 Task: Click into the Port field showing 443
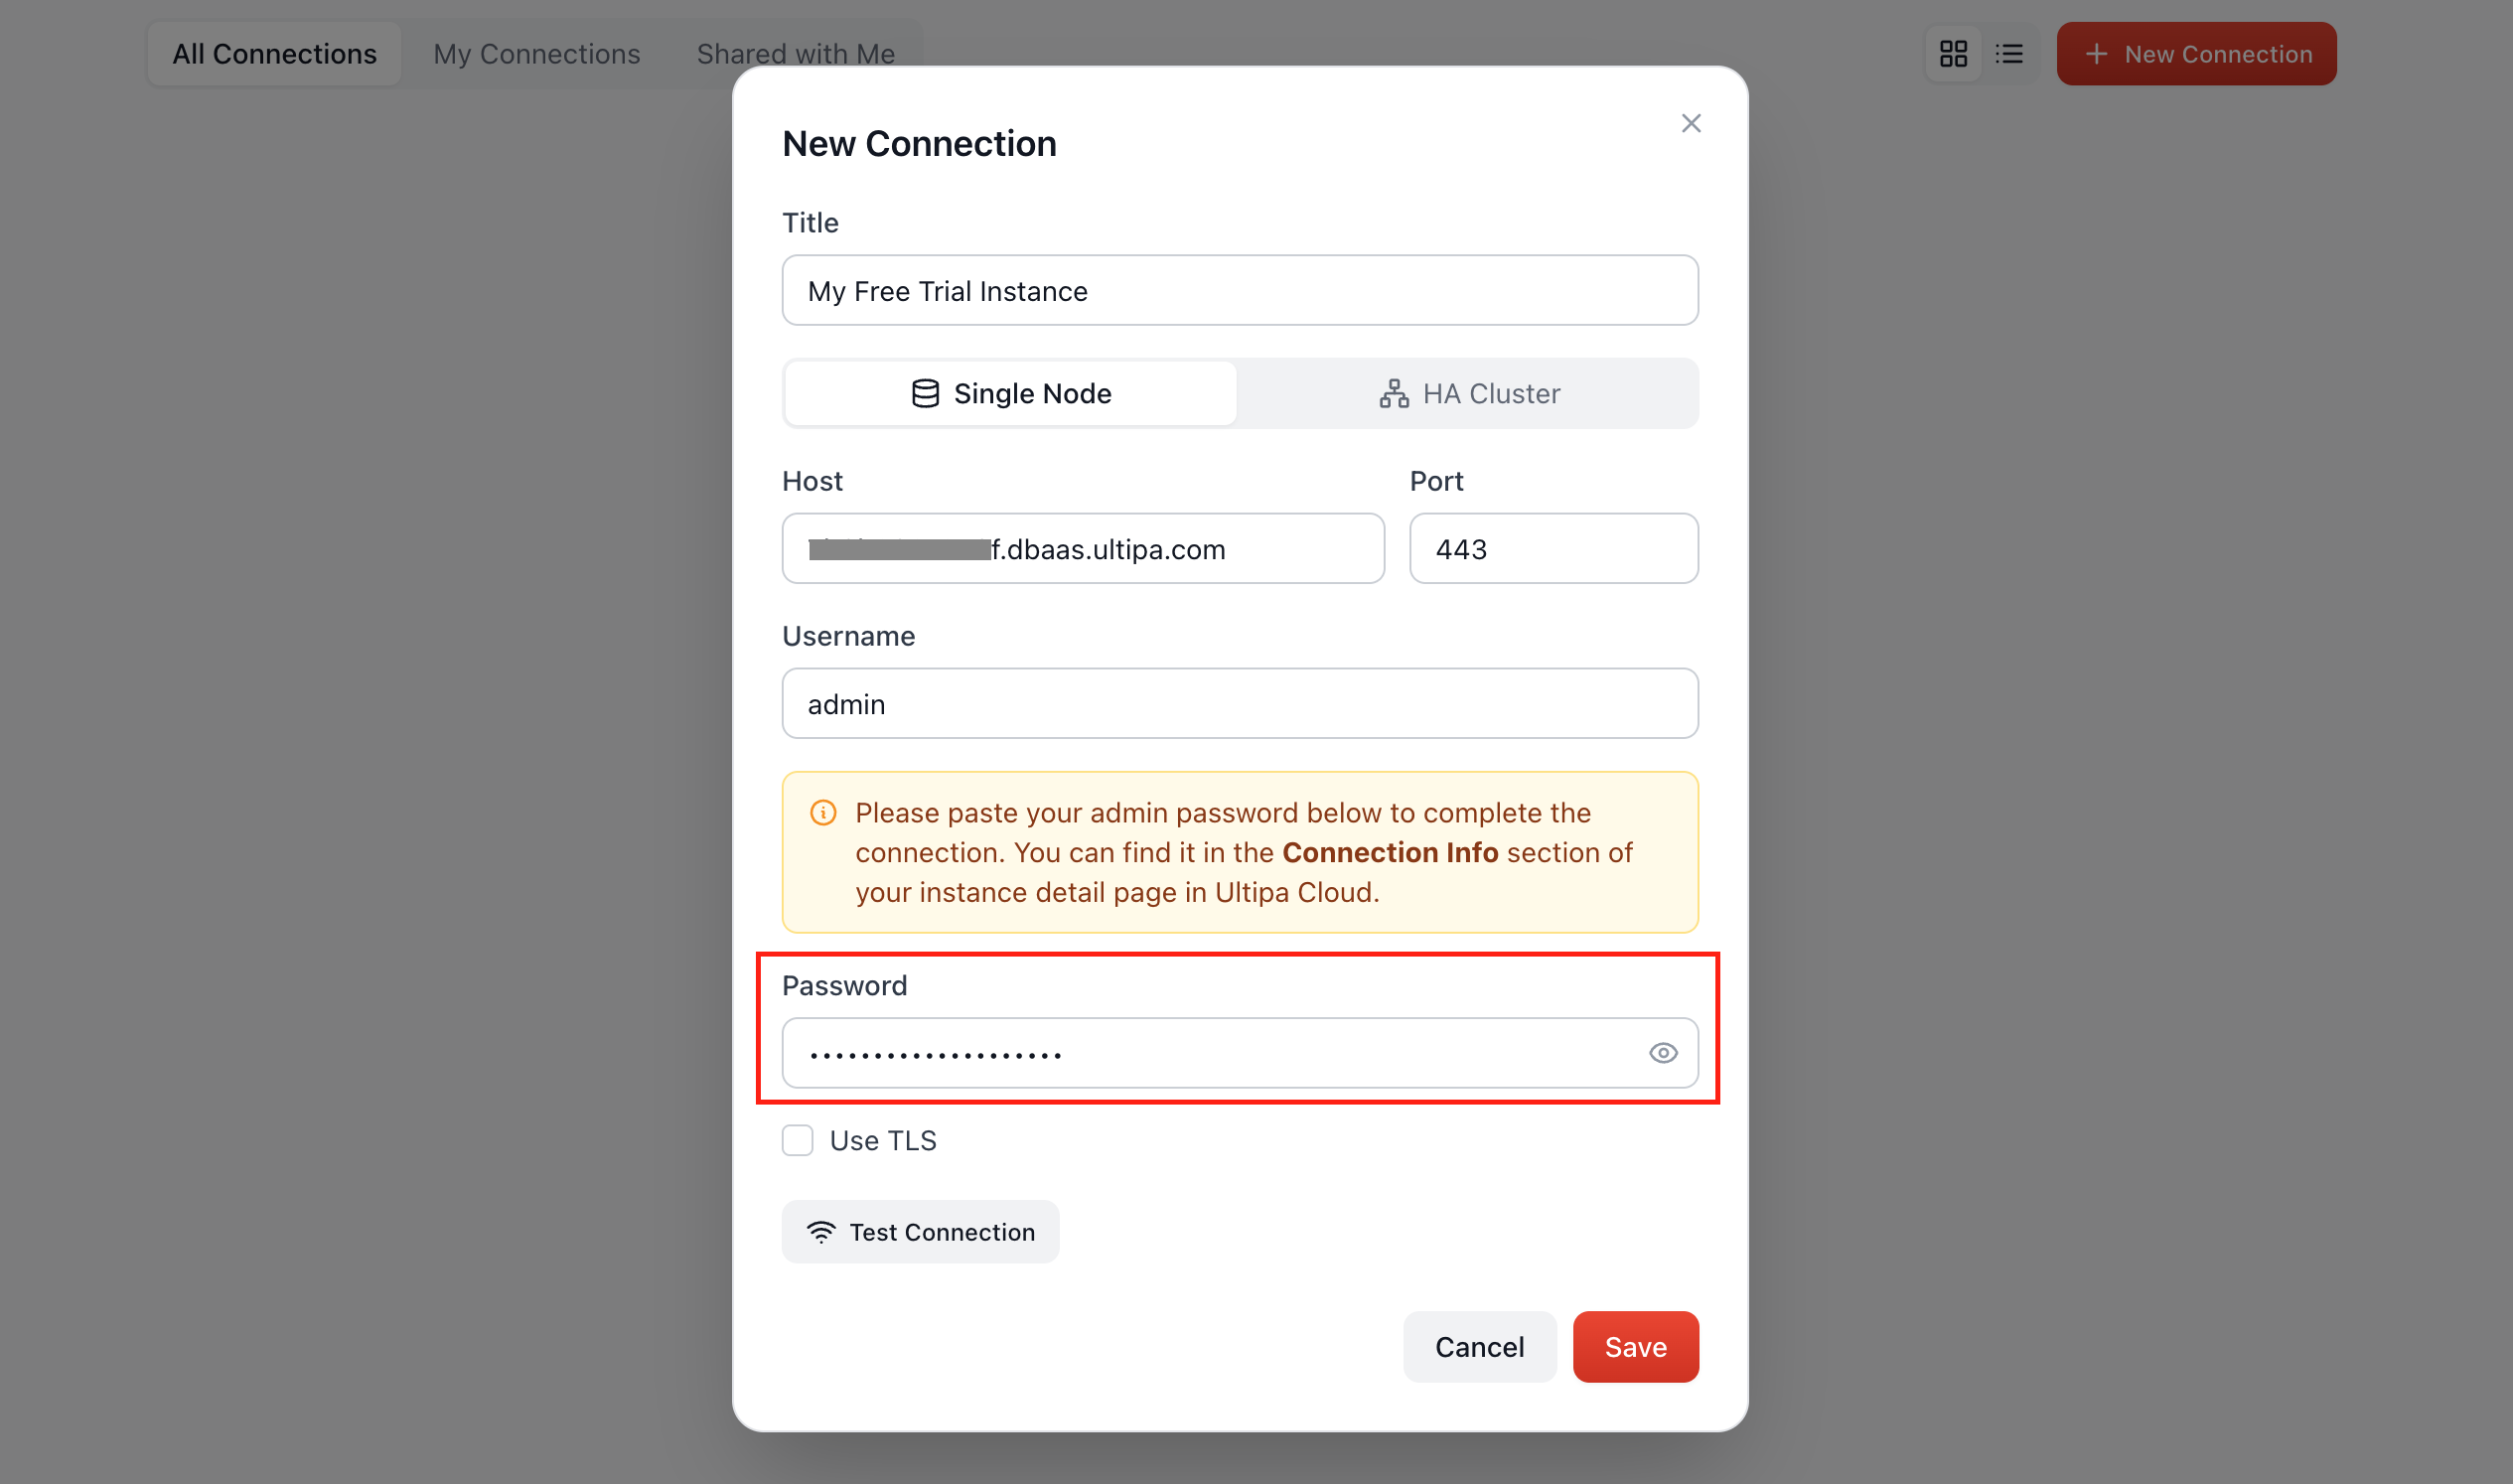1553,549
